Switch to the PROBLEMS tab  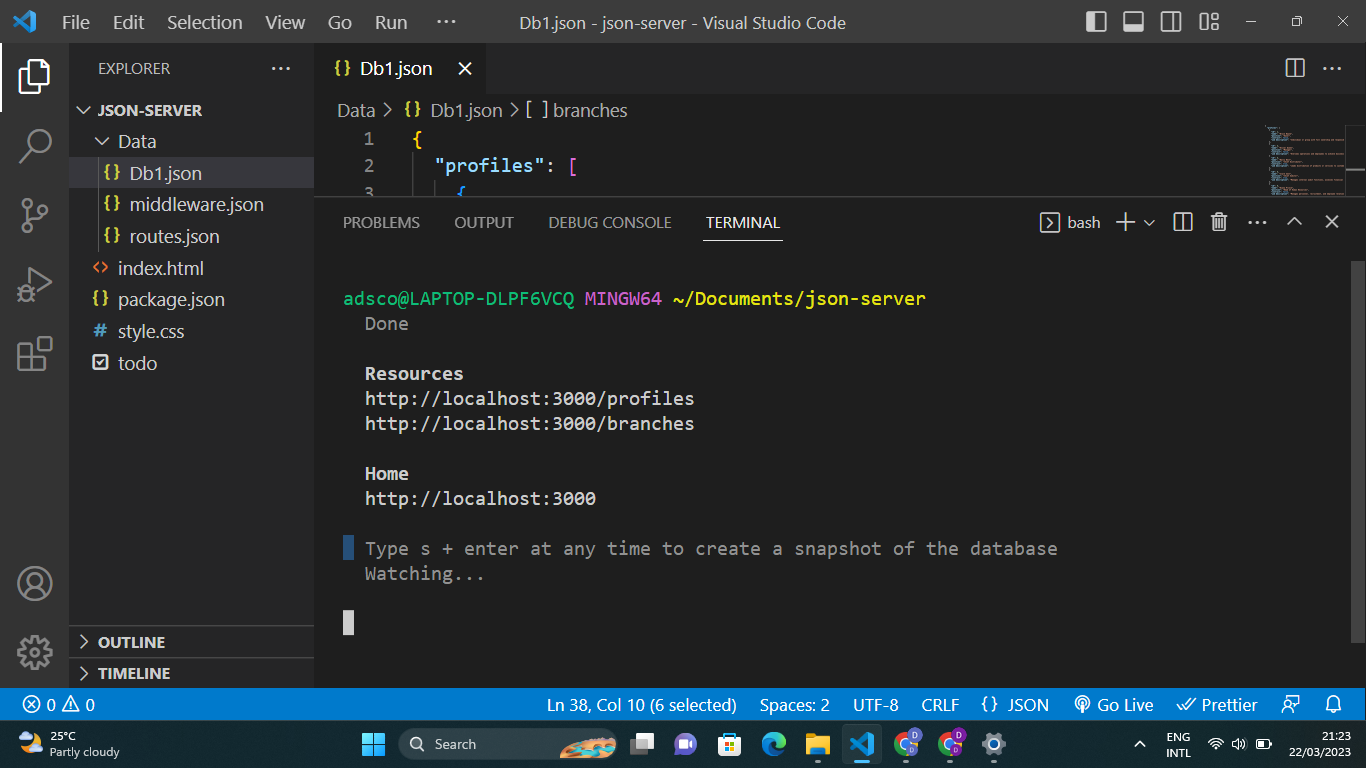(381, 223)
